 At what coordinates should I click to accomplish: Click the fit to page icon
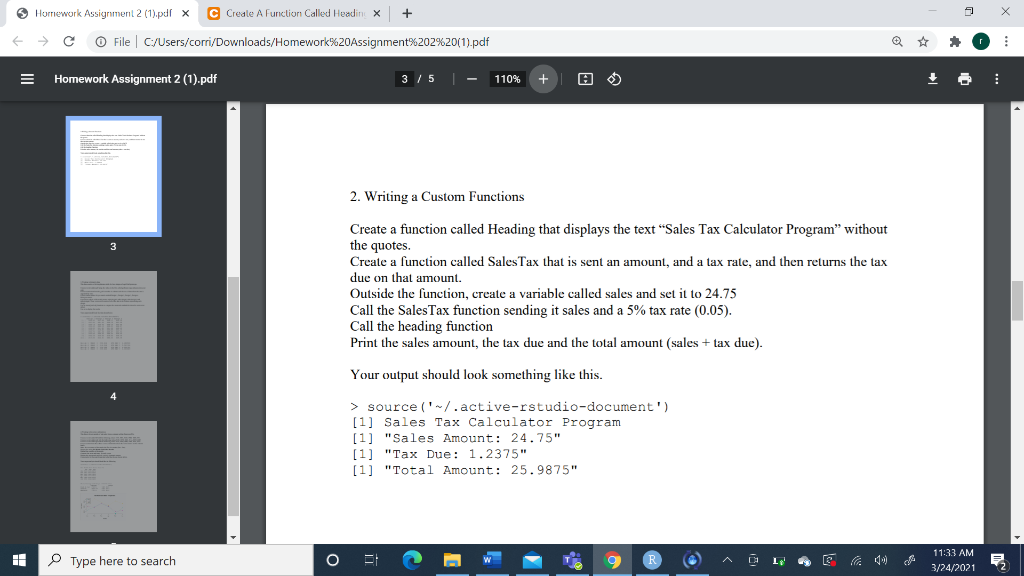[x=585, y=79]
